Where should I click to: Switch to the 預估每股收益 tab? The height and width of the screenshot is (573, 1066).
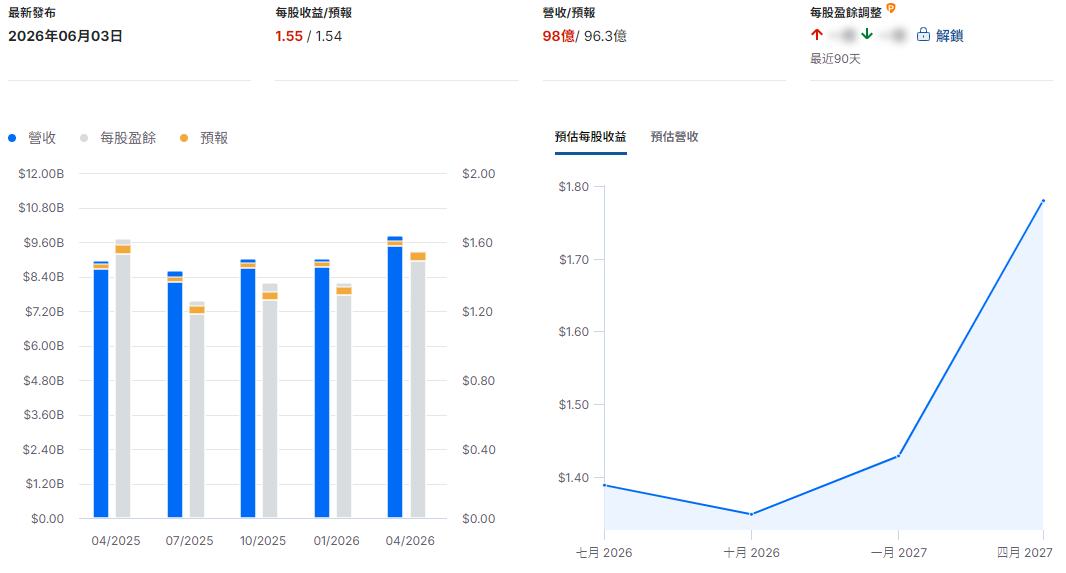click(590, 137)
